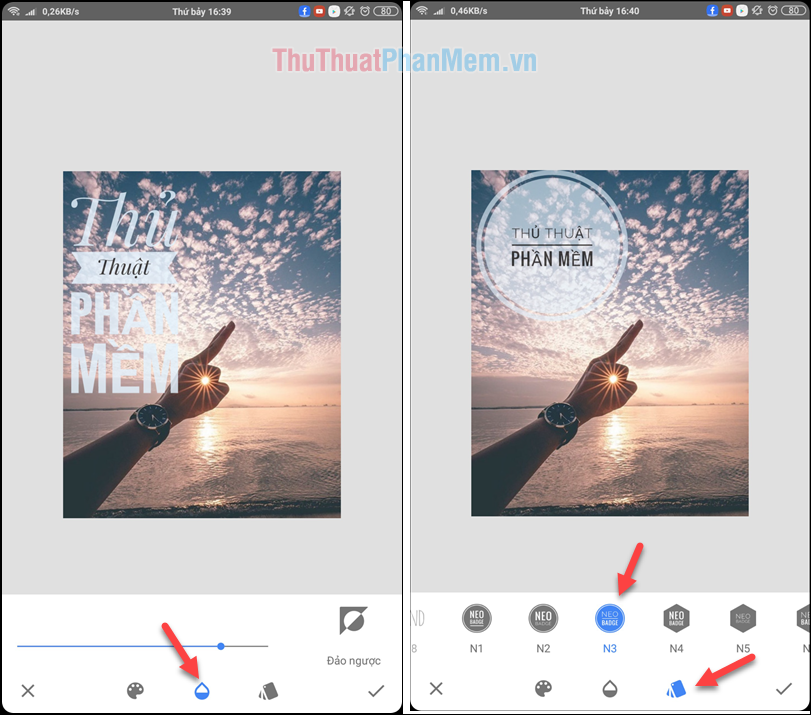The image size is (811, 715).
Task: Switch to the N5 badge style
Action: [x=743, y=617]
